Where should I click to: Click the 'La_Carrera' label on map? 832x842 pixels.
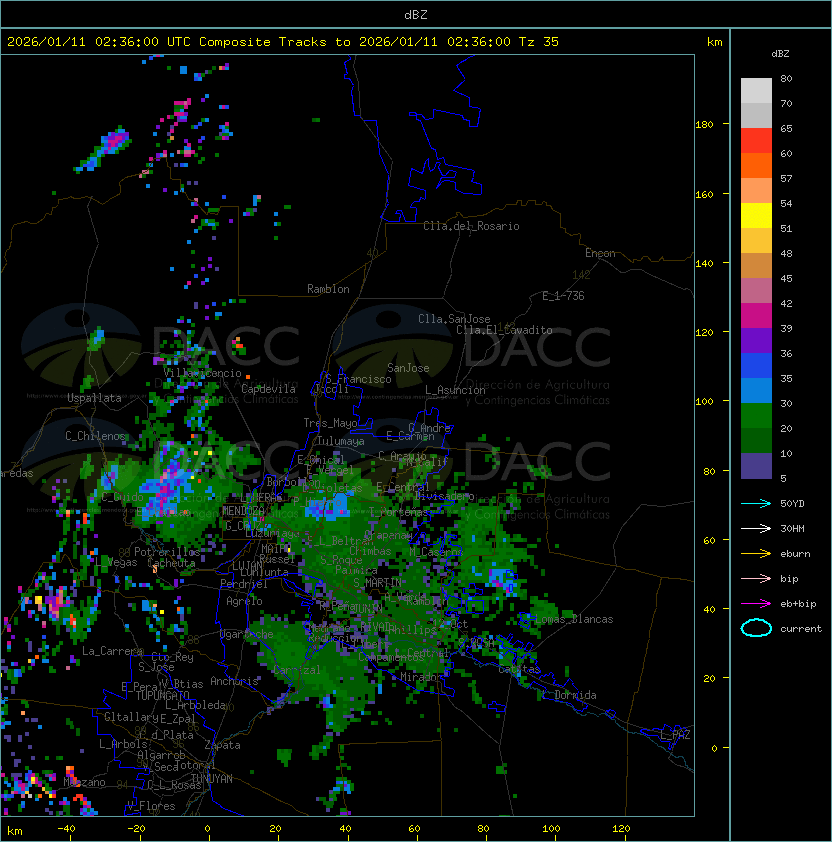click(113, 651)
